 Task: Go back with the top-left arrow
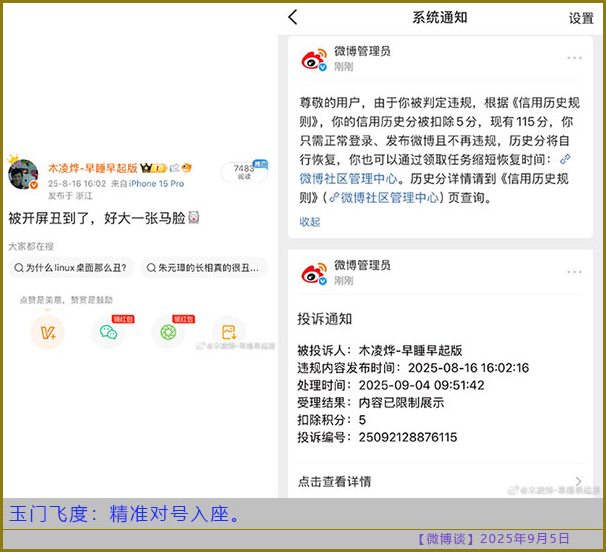pyautogui.click(x=293, y=17)
